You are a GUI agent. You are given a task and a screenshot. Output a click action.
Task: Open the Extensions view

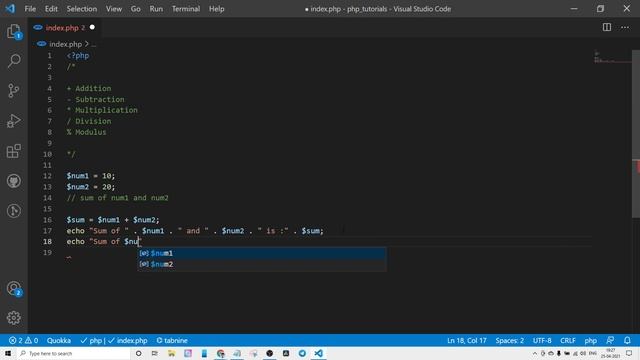coord(14,151)
